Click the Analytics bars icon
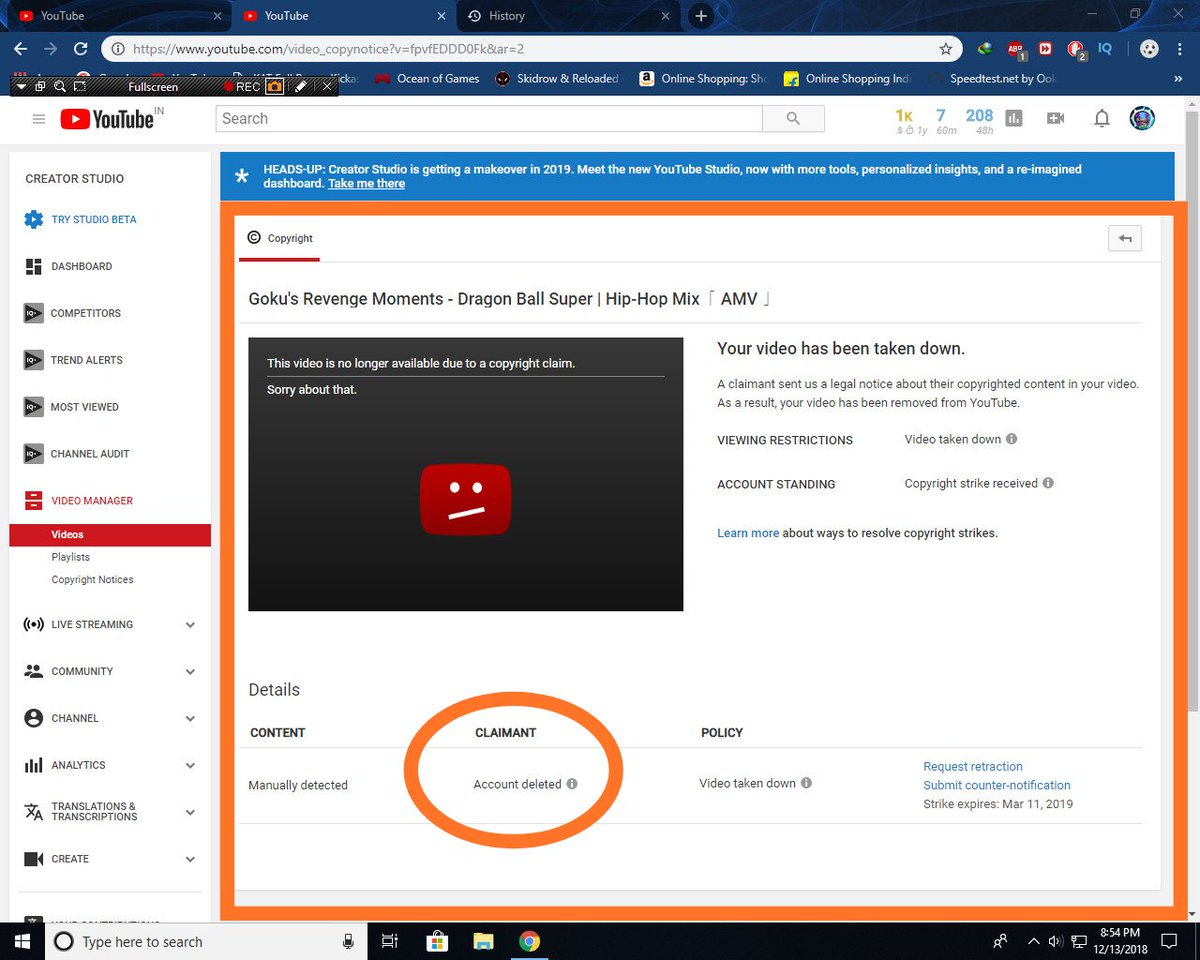 click(33, 765)
